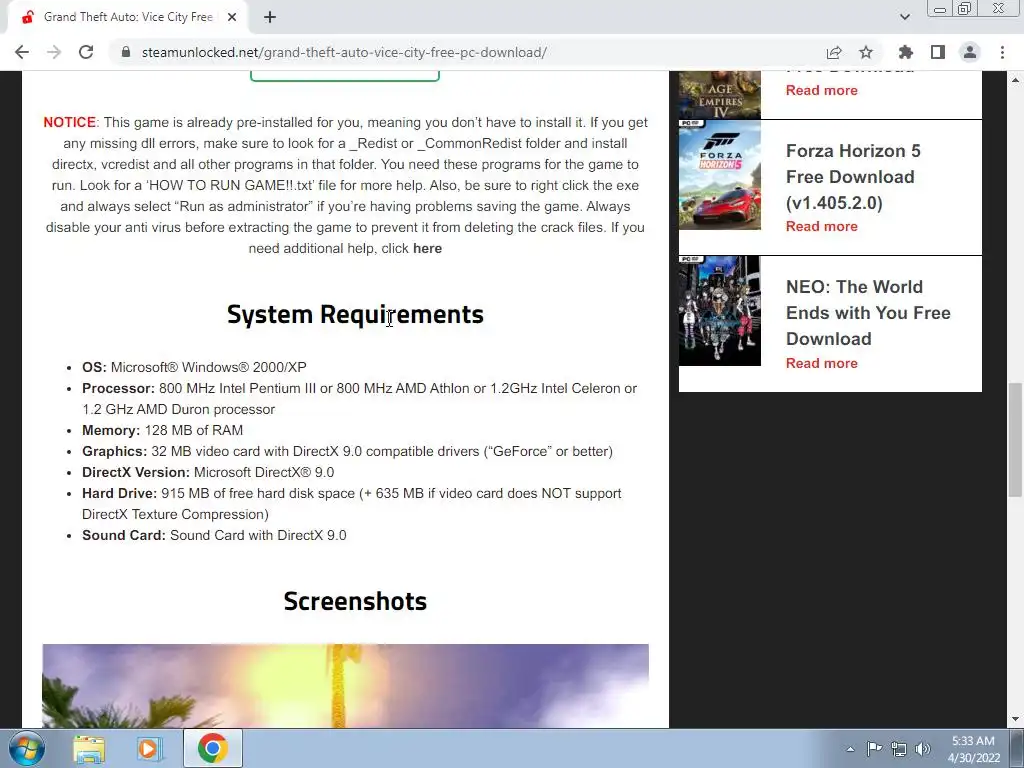Click the Screenshots heading

(355, 601)
